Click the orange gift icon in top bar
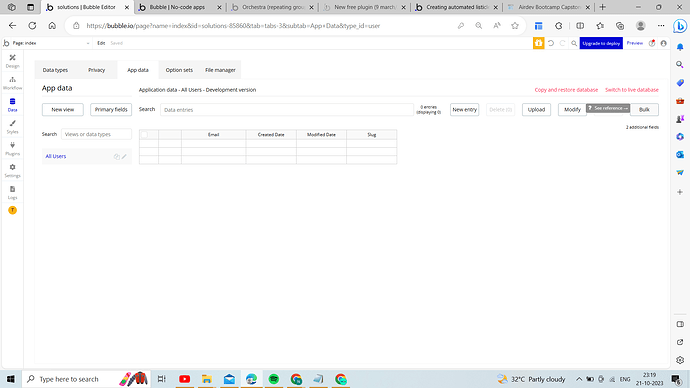Viewport: 690px width, 388px height. (x=539, y=43)
